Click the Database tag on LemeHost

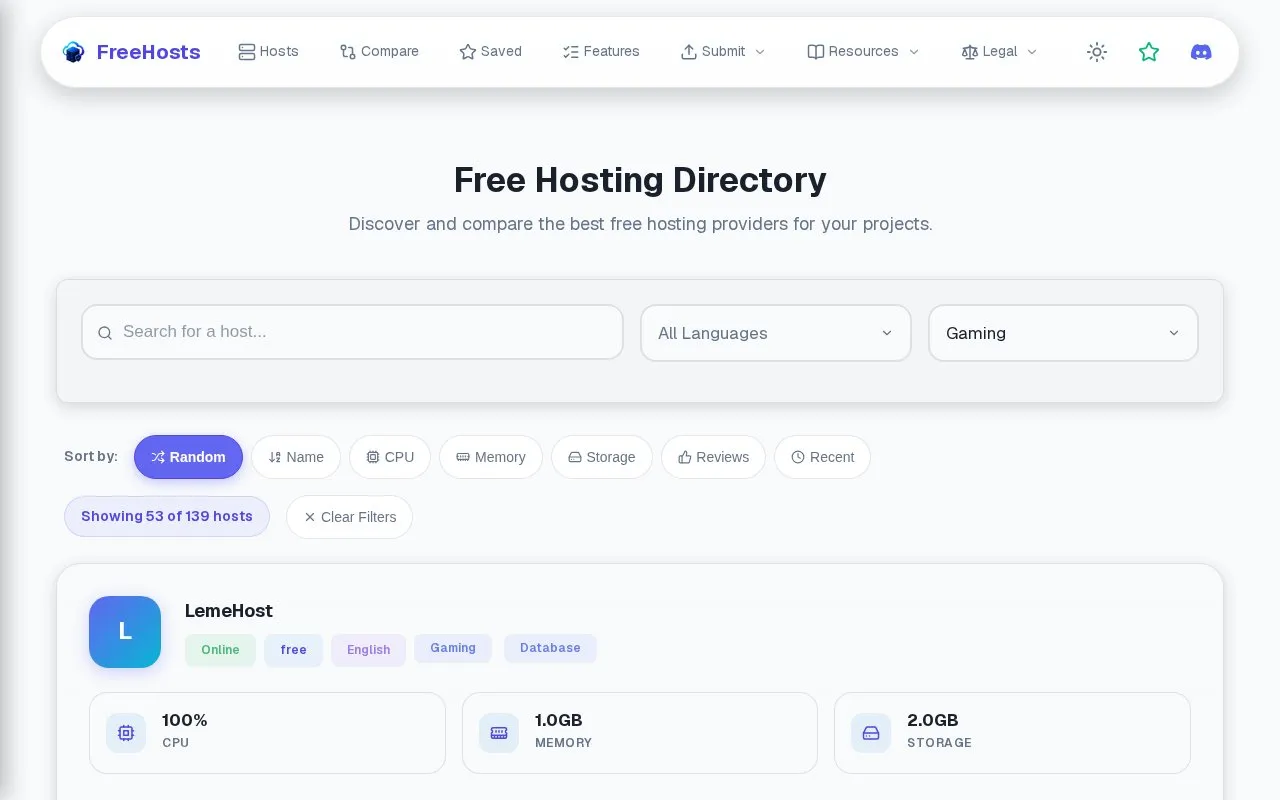pos(550,648)
